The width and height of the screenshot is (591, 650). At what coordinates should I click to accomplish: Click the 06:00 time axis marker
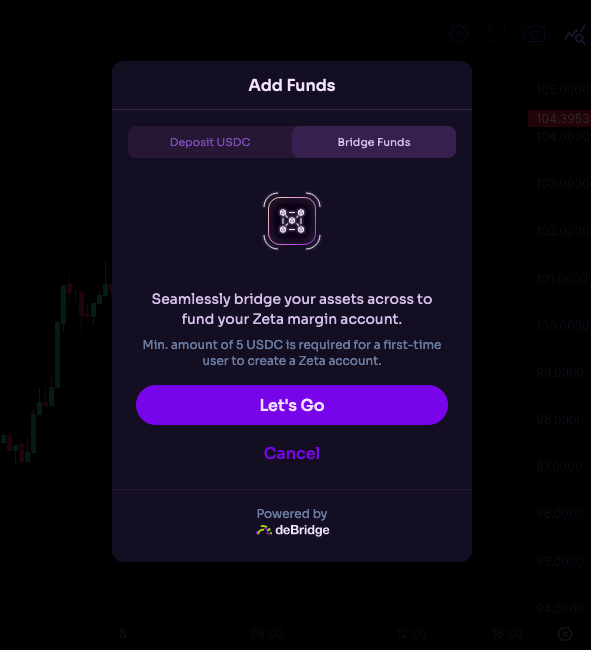(x=267, y=633)
